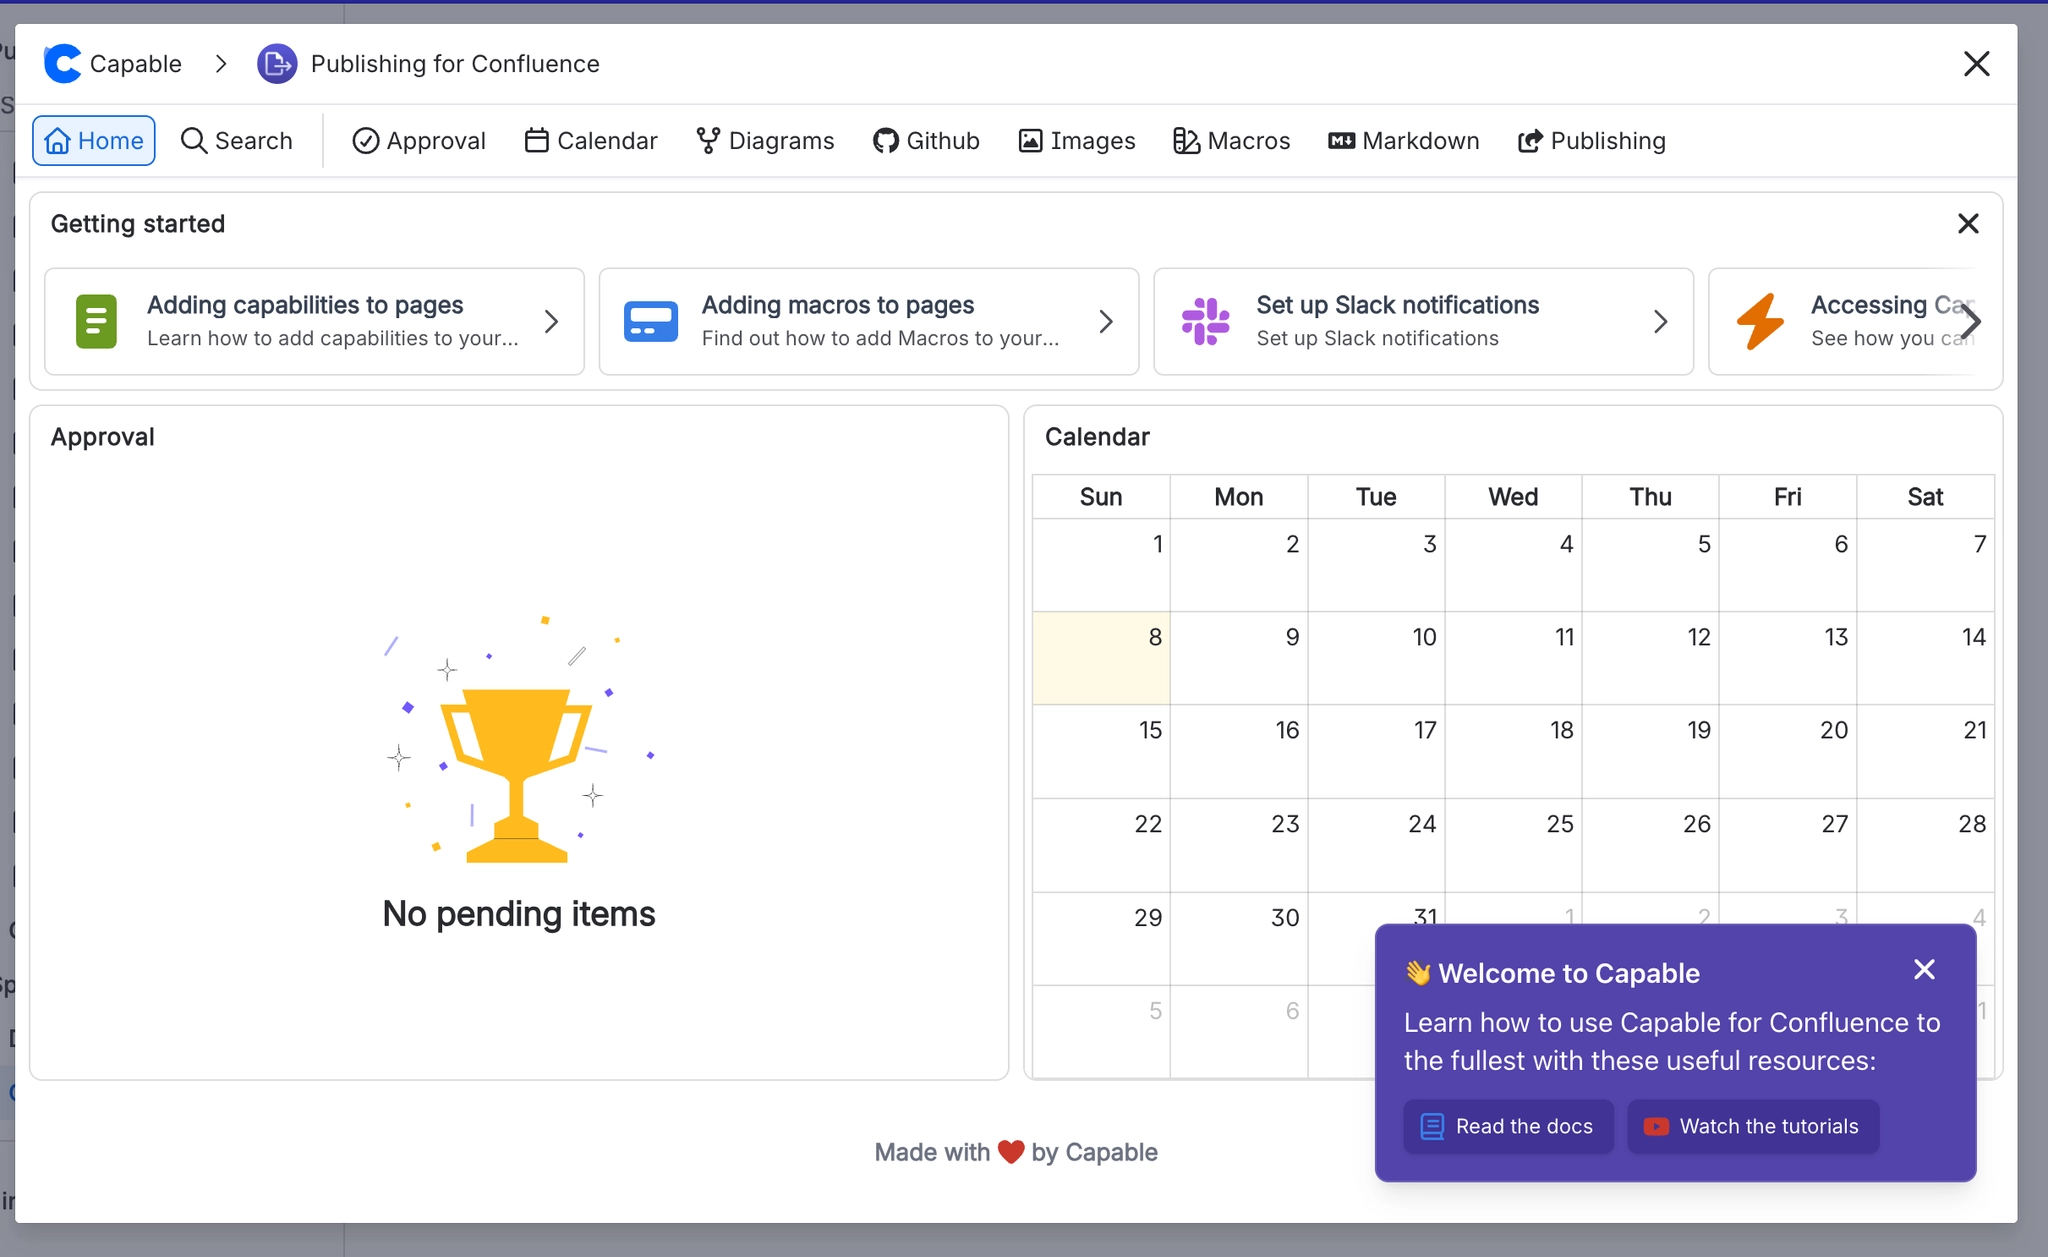Switch to the Markdown tab
The width and height of the screenshot is (2048, 1257).
pyautogui.click(x=1404, y=141)
